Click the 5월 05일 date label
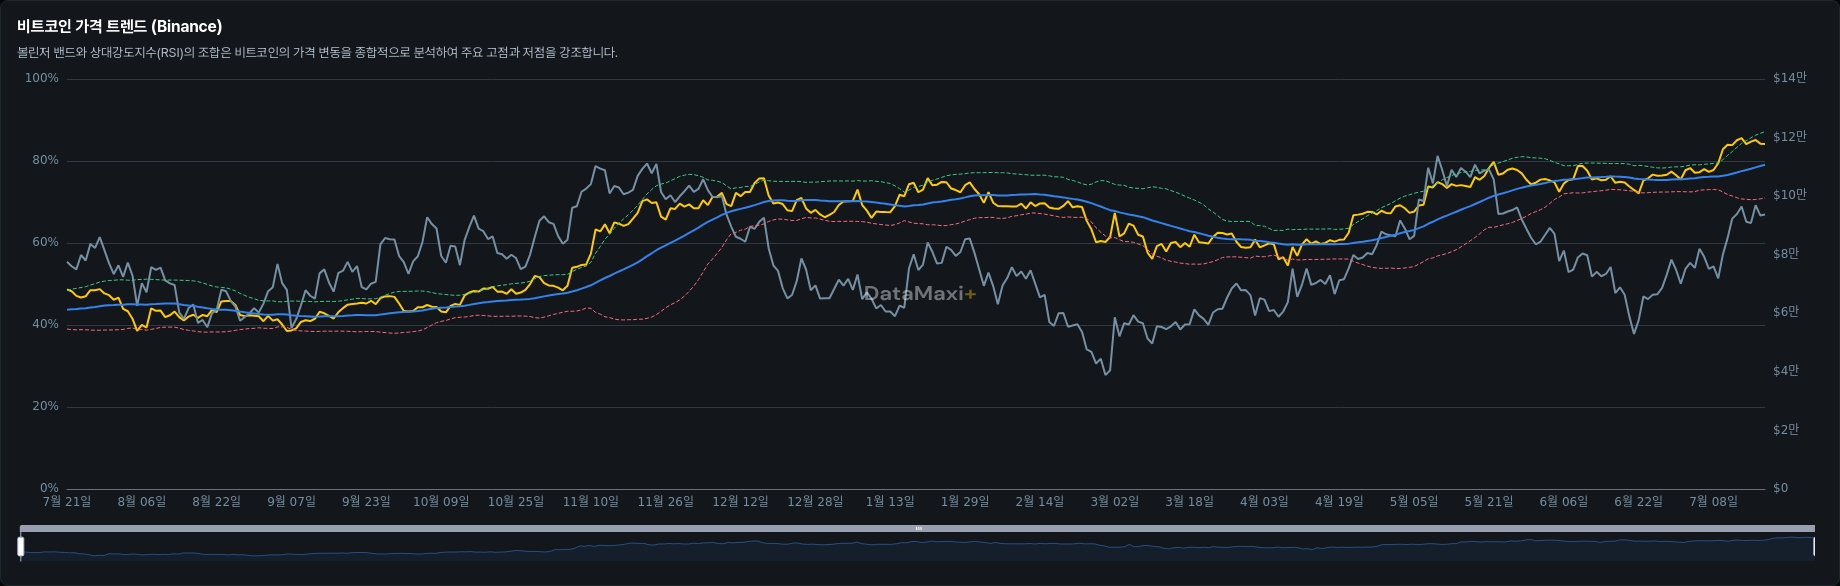The width and height of the screenshot is (1840, 586). pos(1413,501)
